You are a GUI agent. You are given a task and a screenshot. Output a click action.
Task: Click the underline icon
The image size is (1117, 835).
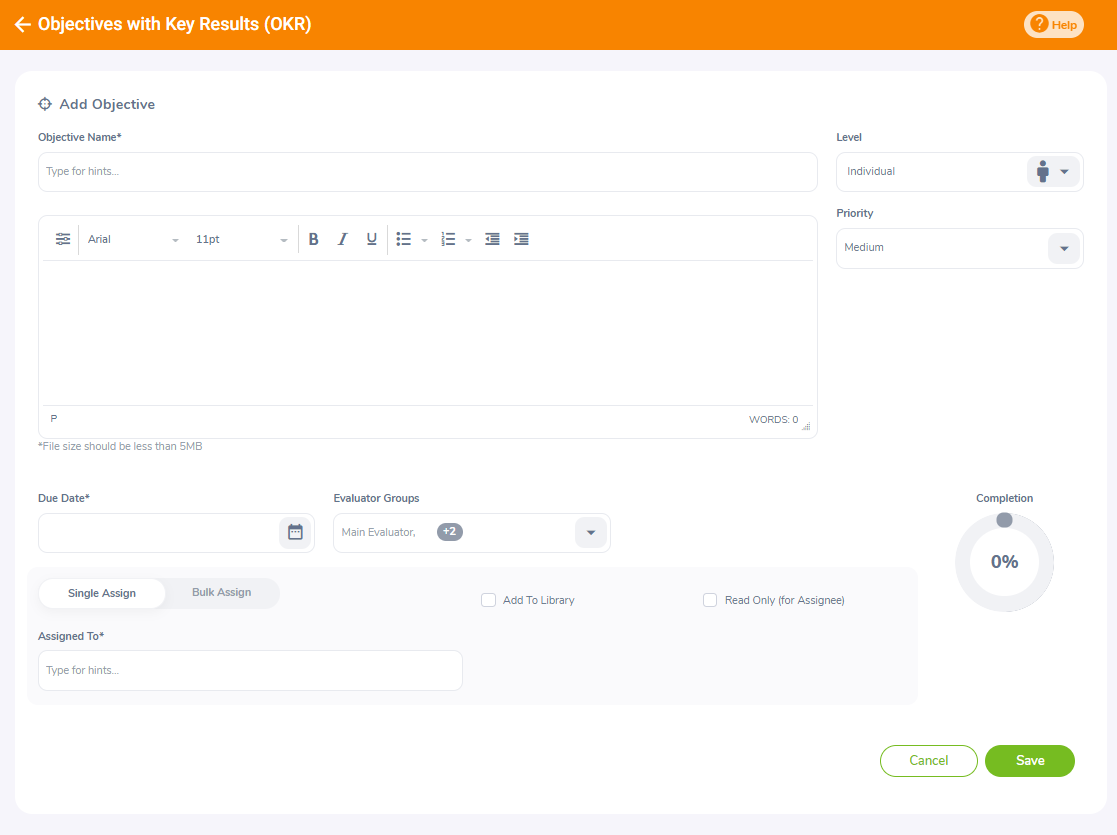[x=371, y=238]
